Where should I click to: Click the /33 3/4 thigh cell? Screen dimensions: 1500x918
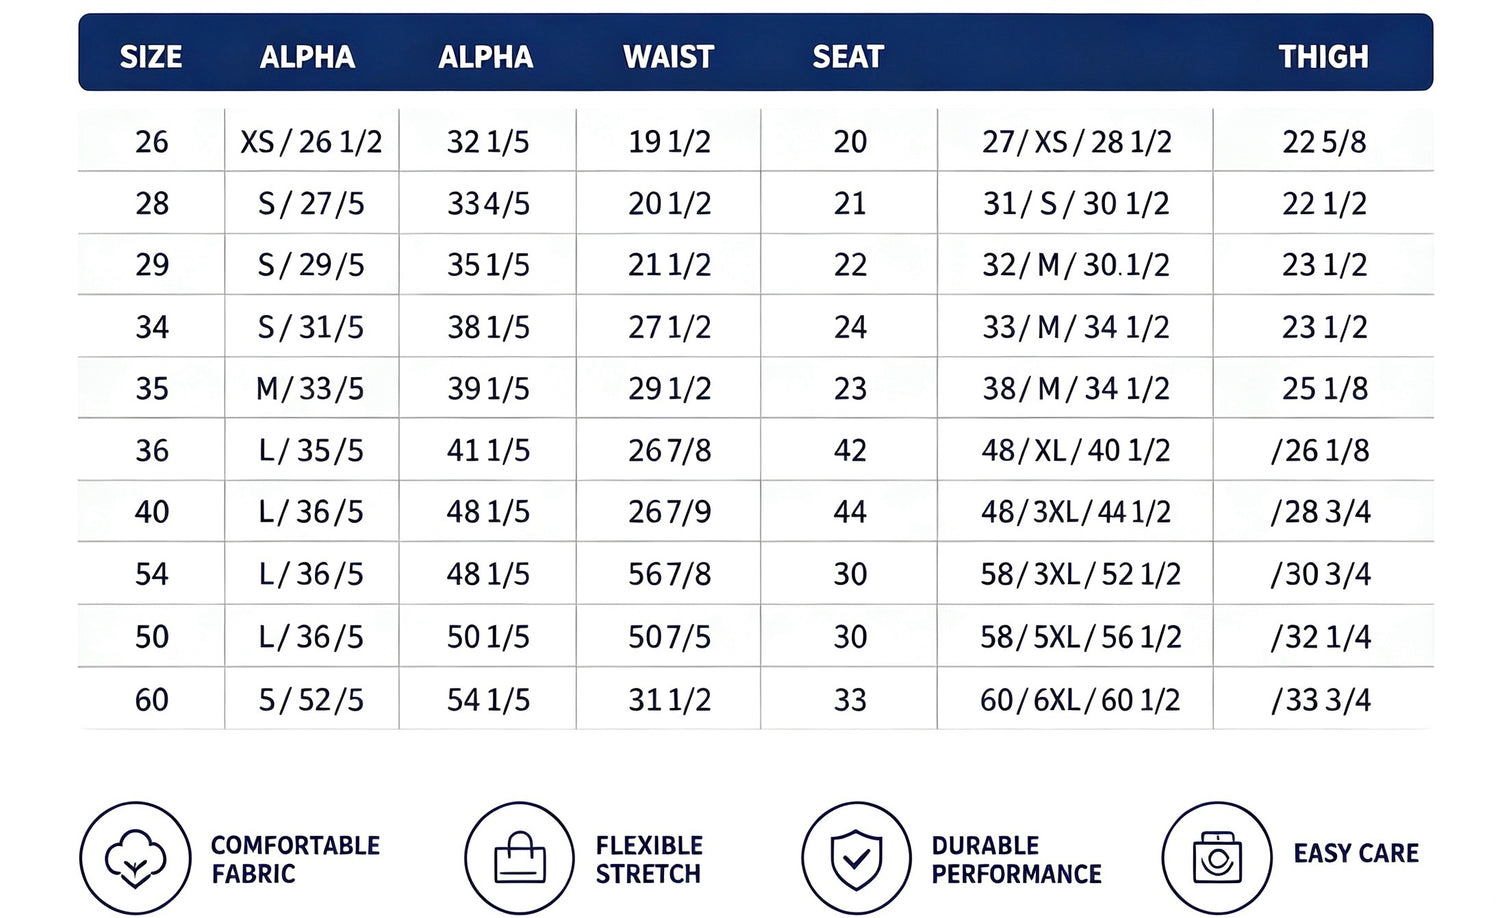tap(1321, 700)
